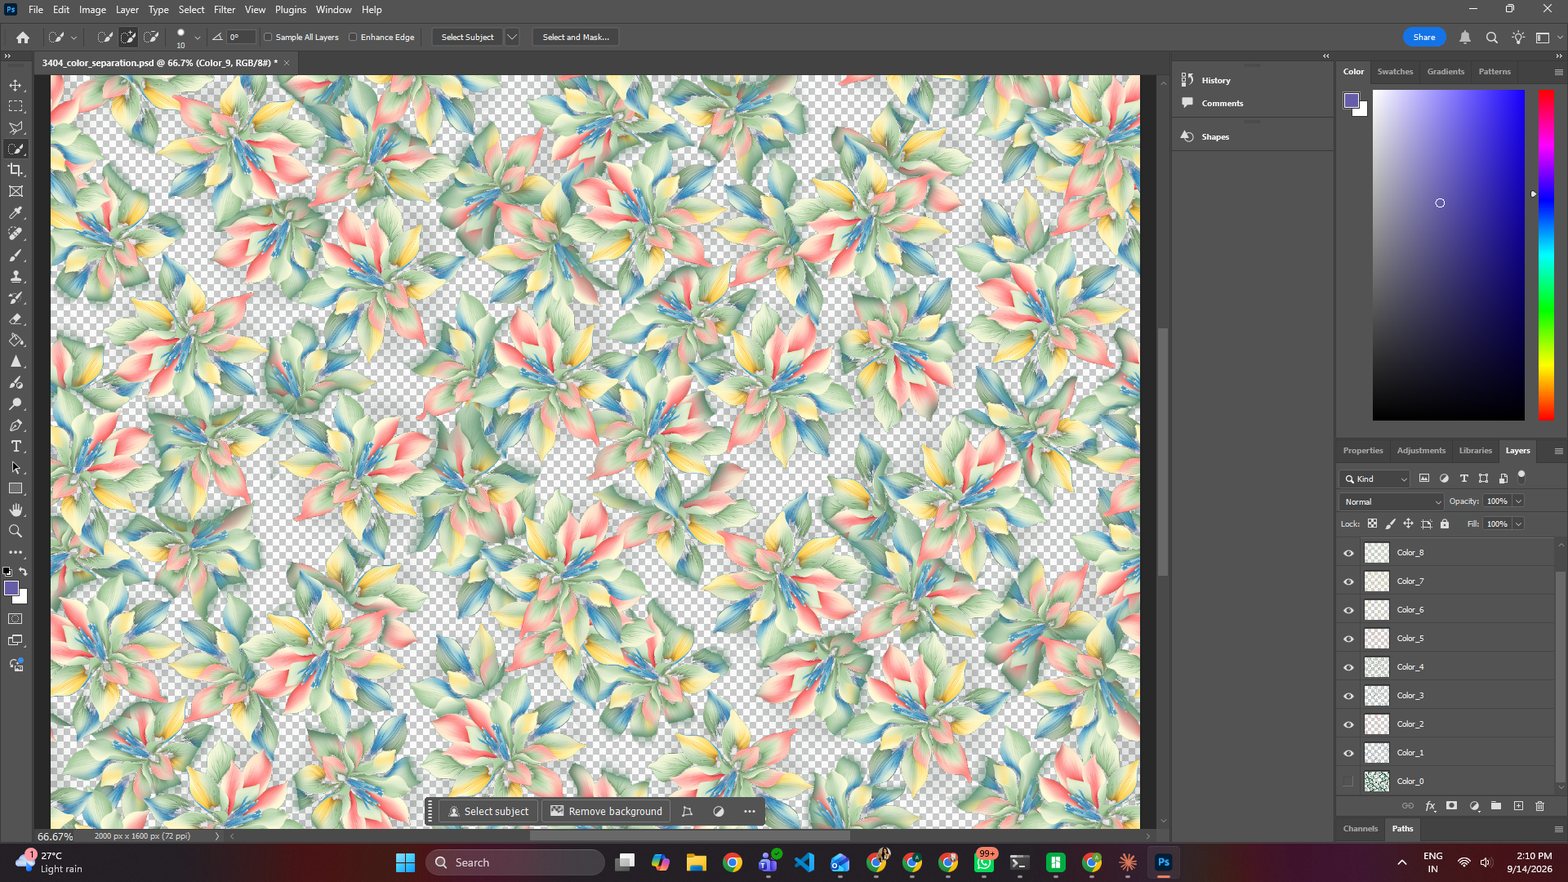1568x882 pixels.
Task: Show the hidden Color_0 layer
Action: point(1348,781)
